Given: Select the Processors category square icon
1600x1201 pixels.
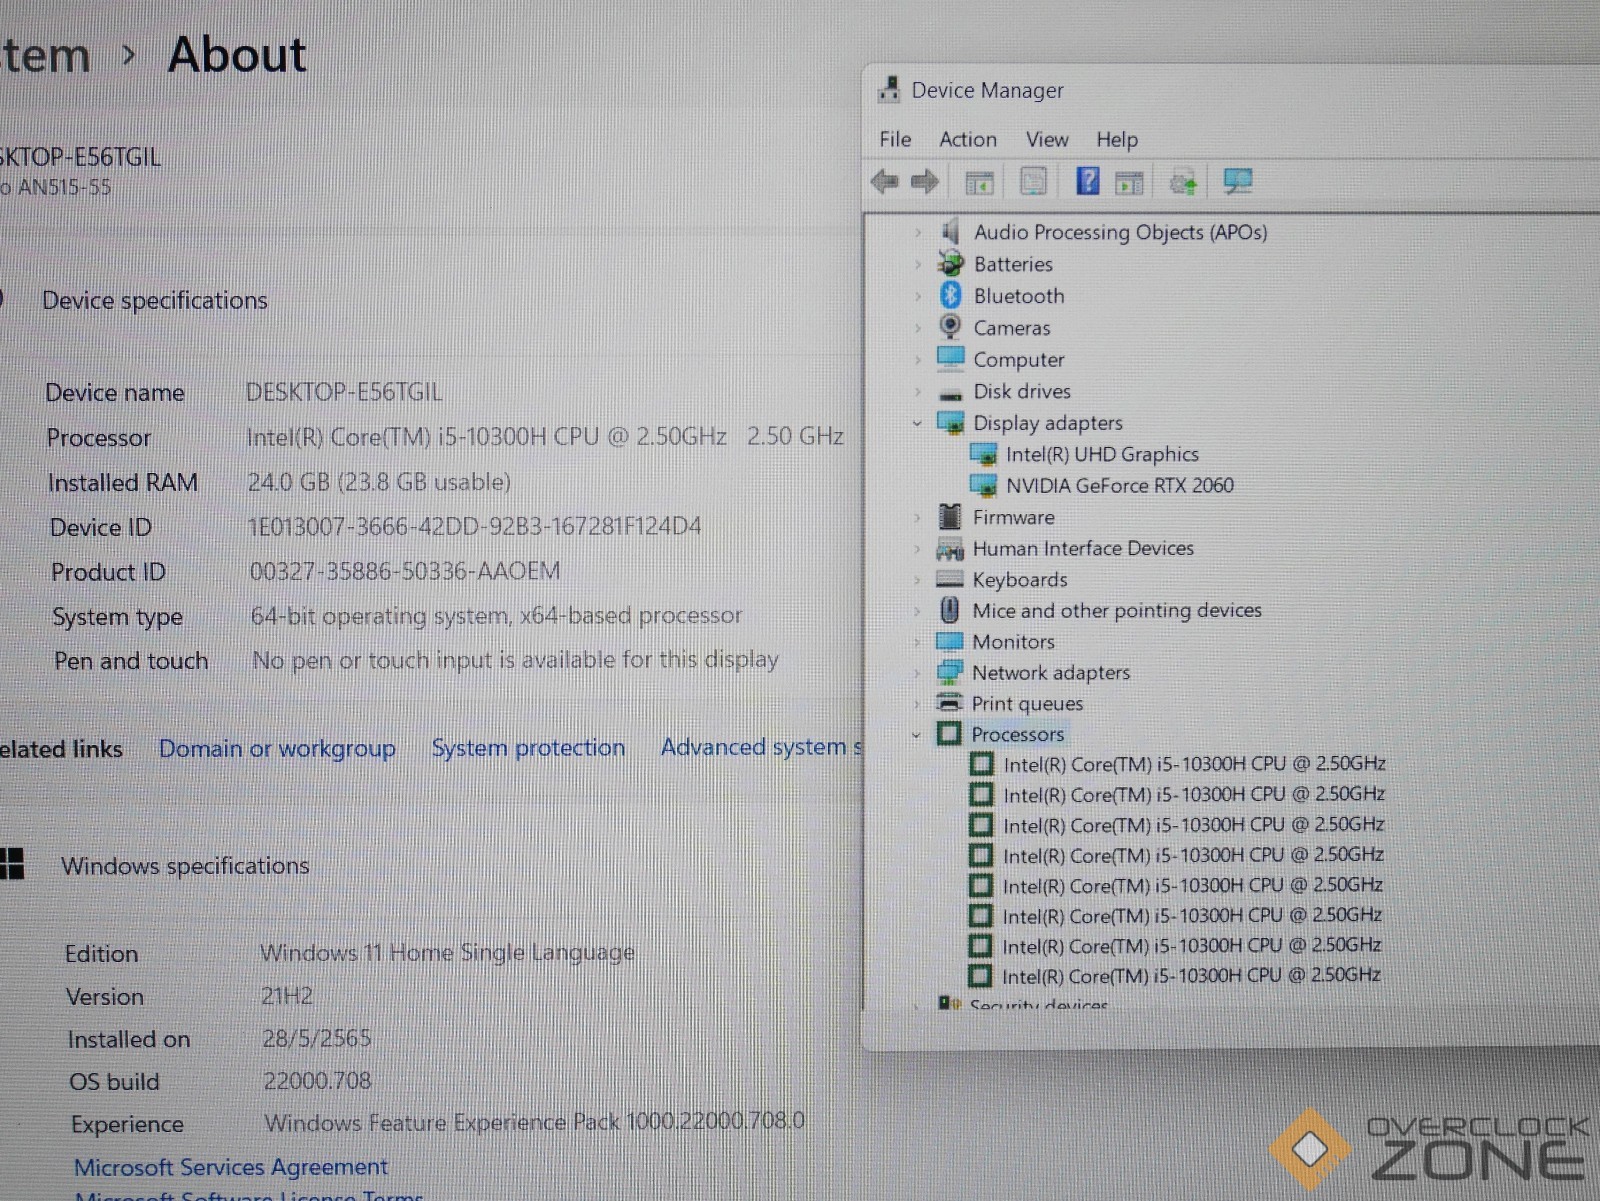Looking at the screenshot, I should click(948, 734).
